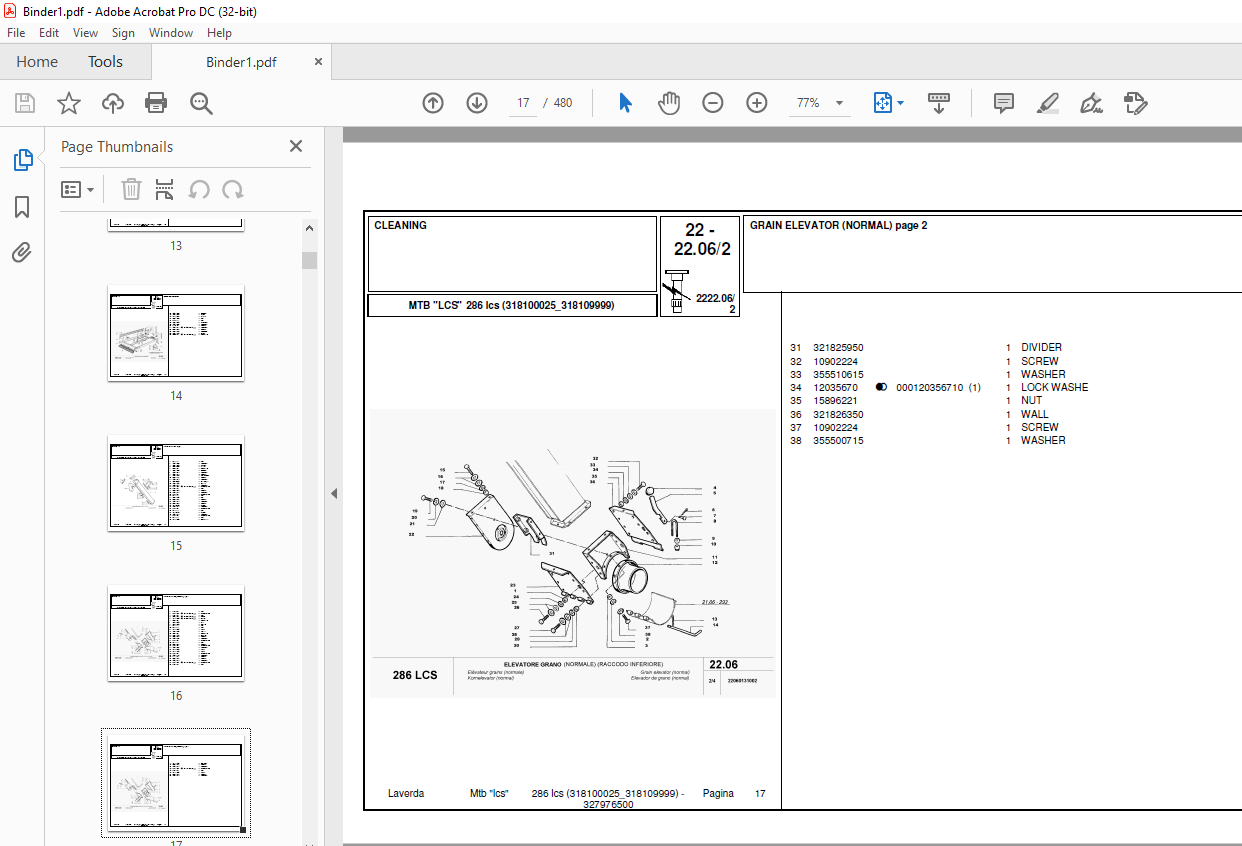Toggle scrolling mode keyboard icon
The width and height of the screenshot is (1242, 846).
[939, 103]
